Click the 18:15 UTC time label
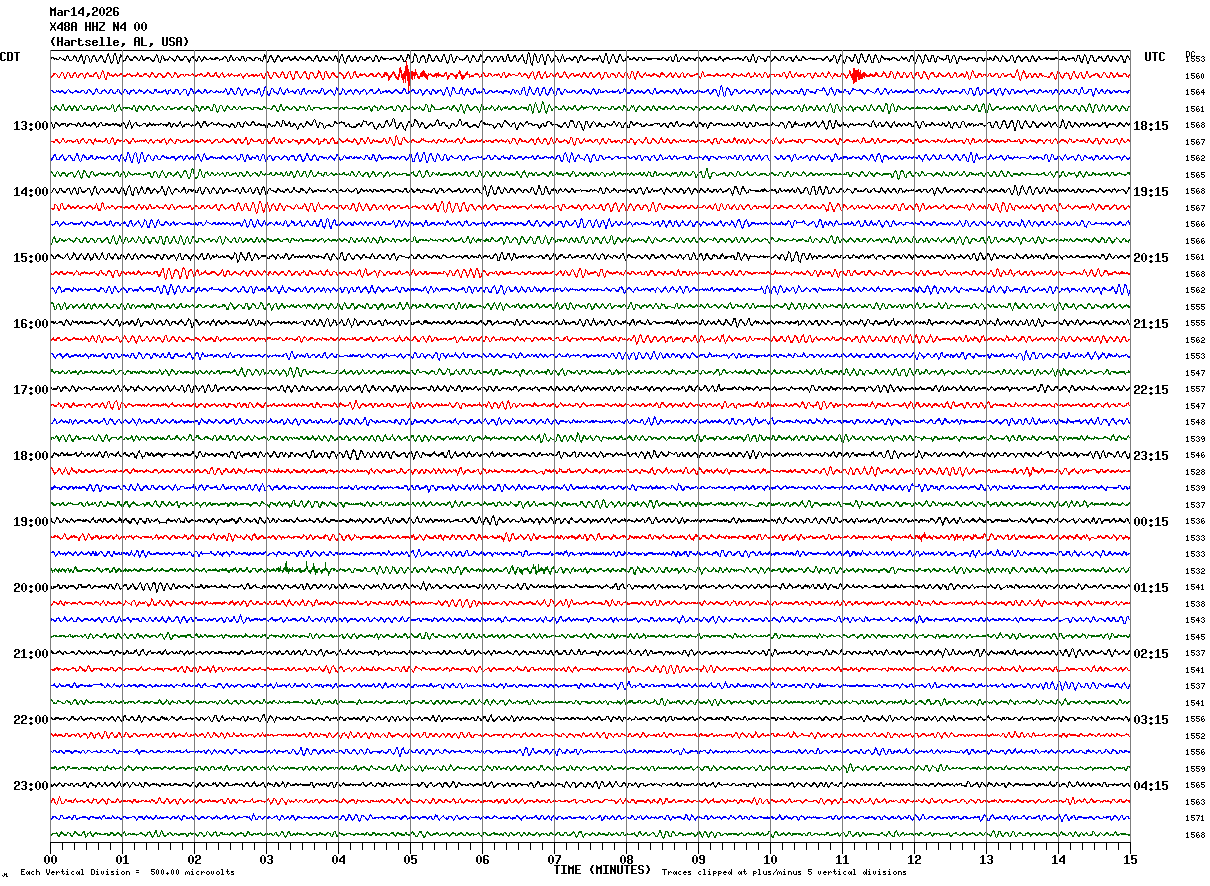Viewport: 1210px width, 886px height. [x=1151, y=126]
